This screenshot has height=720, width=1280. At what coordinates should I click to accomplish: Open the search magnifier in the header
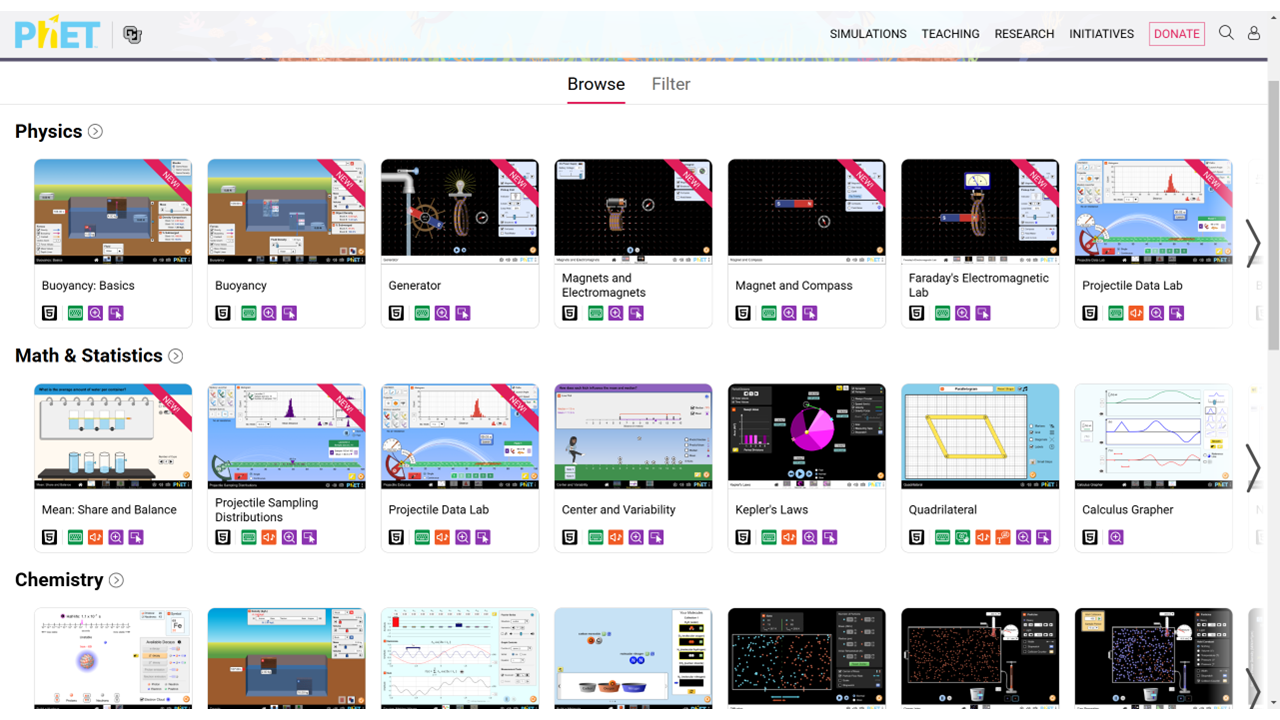point(1226,33)
